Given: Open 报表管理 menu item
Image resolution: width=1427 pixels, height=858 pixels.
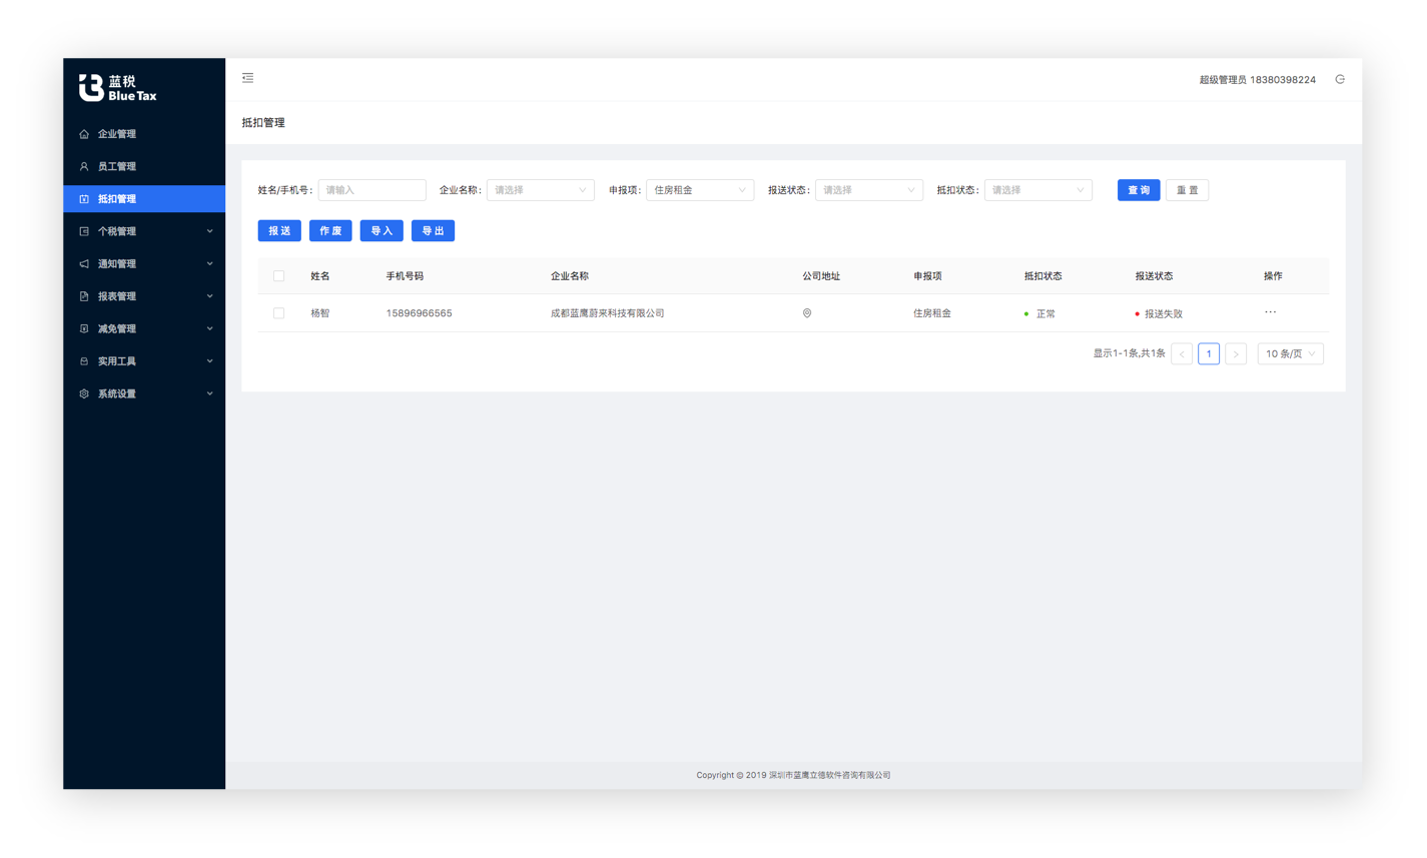Looking at the screenshot, I should [x=144, y=297].
